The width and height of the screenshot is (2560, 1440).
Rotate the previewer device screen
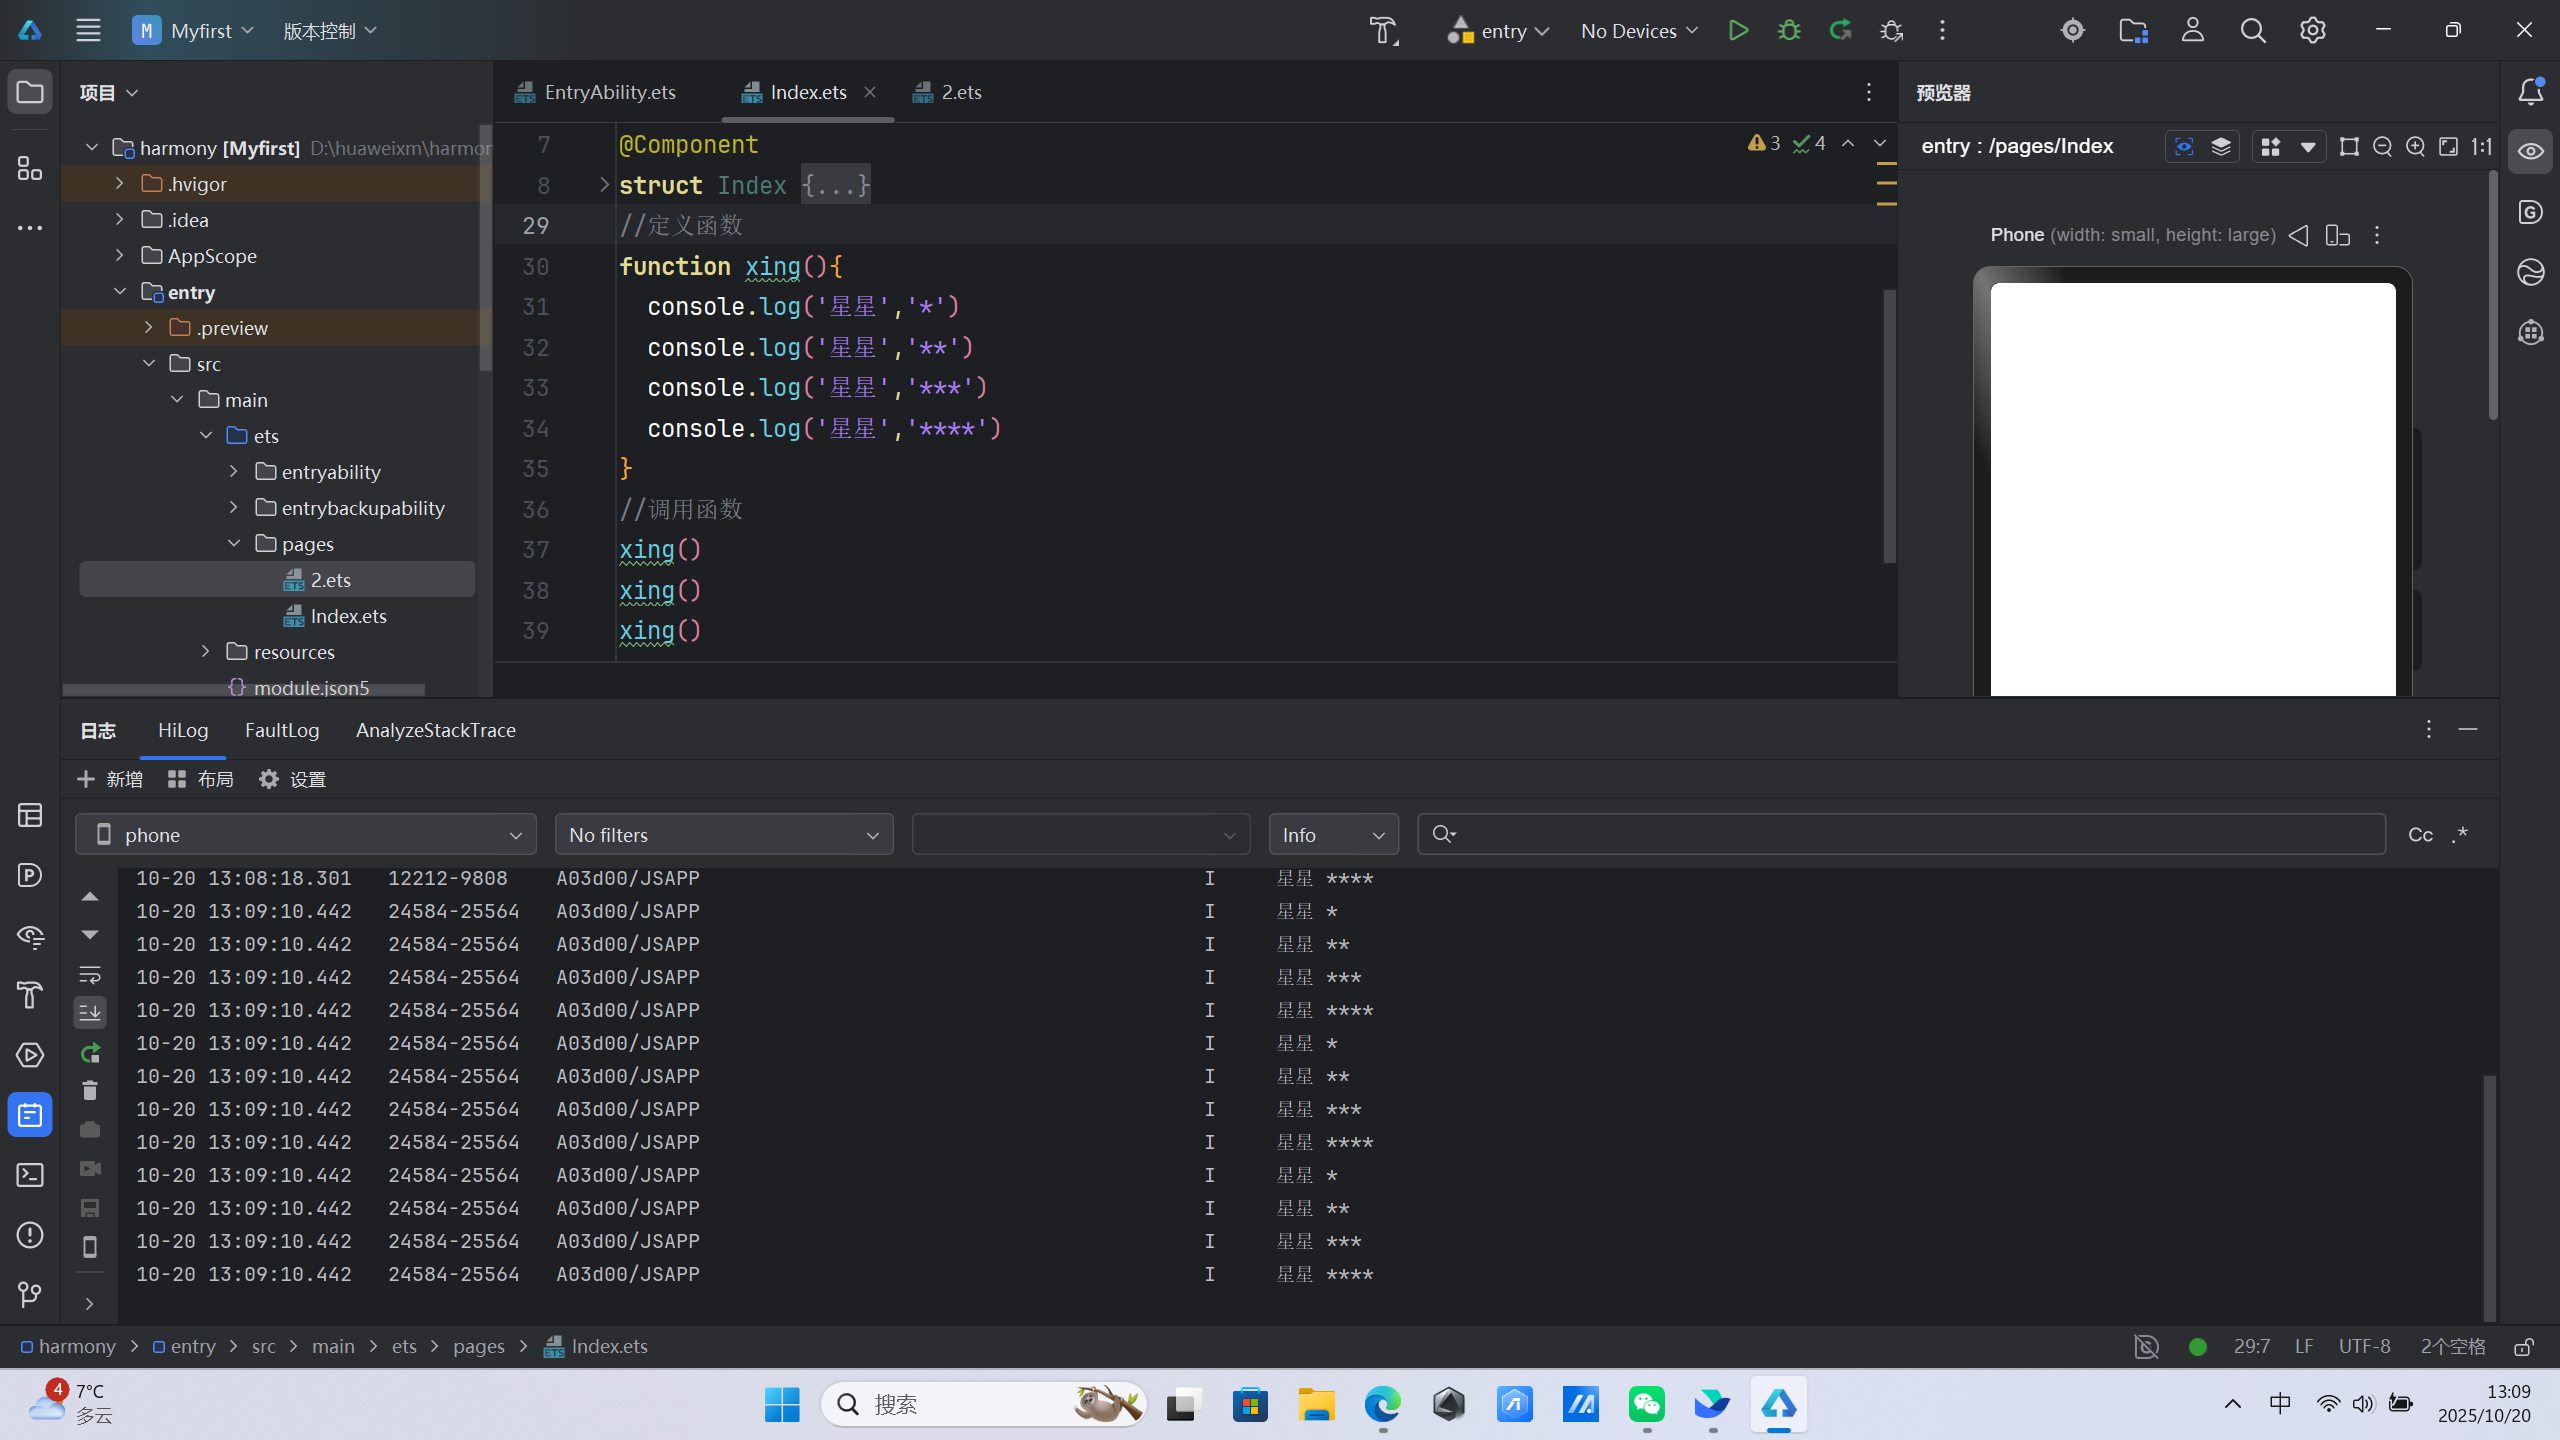pos(2337,235)
